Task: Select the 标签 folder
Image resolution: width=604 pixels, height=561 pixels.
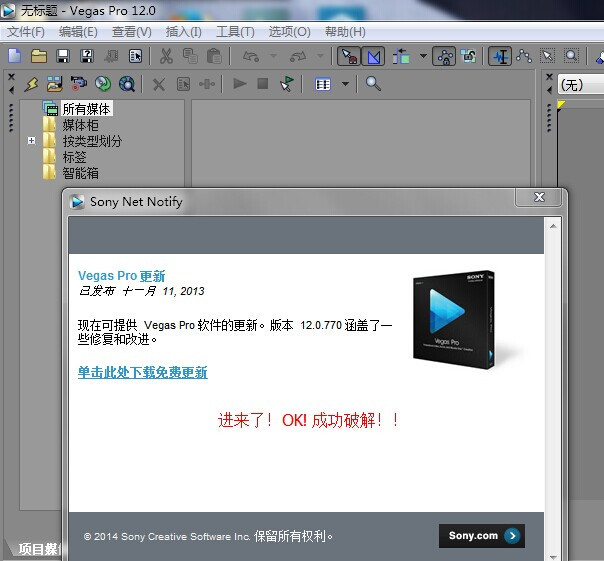Action: point(74,157)
